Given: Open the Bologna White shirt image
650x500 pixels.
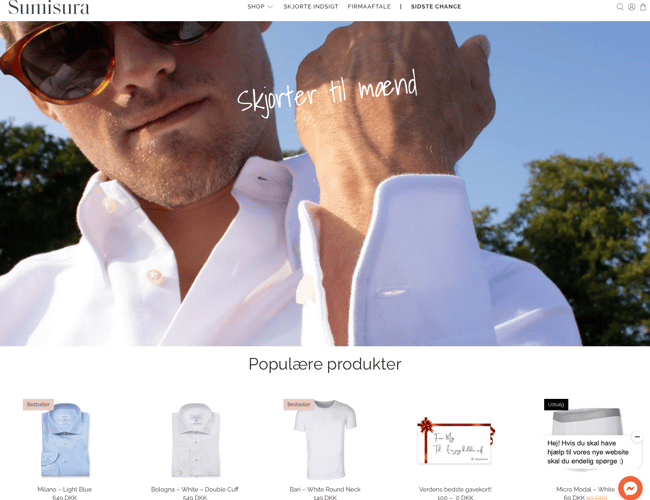Looking at the screenshot, I should pos(195,440).
